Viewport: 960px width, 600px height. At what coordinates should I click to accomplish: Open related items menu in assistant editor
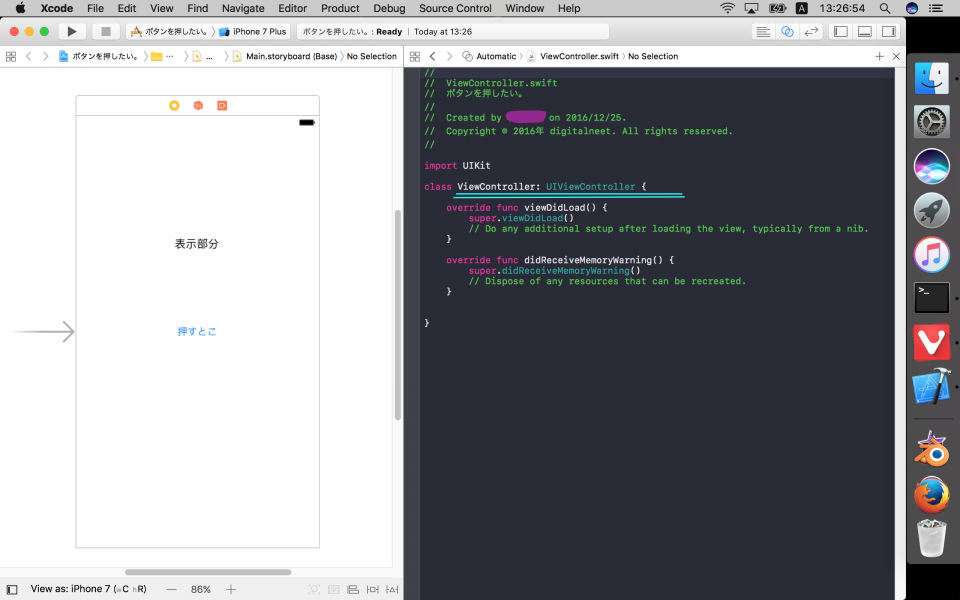415,56
